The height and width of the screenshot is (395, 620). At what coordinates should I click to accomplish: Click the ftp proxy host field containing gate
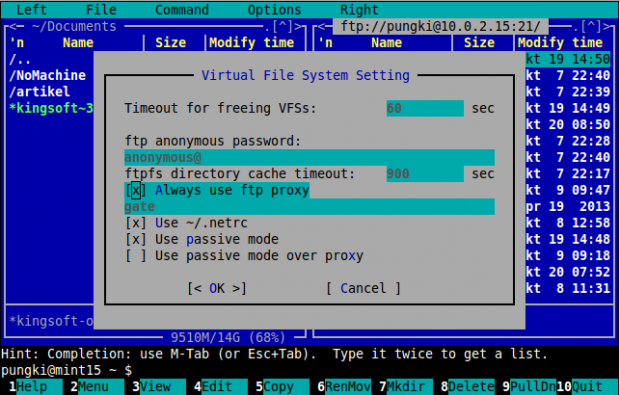[x=309, y=207]
